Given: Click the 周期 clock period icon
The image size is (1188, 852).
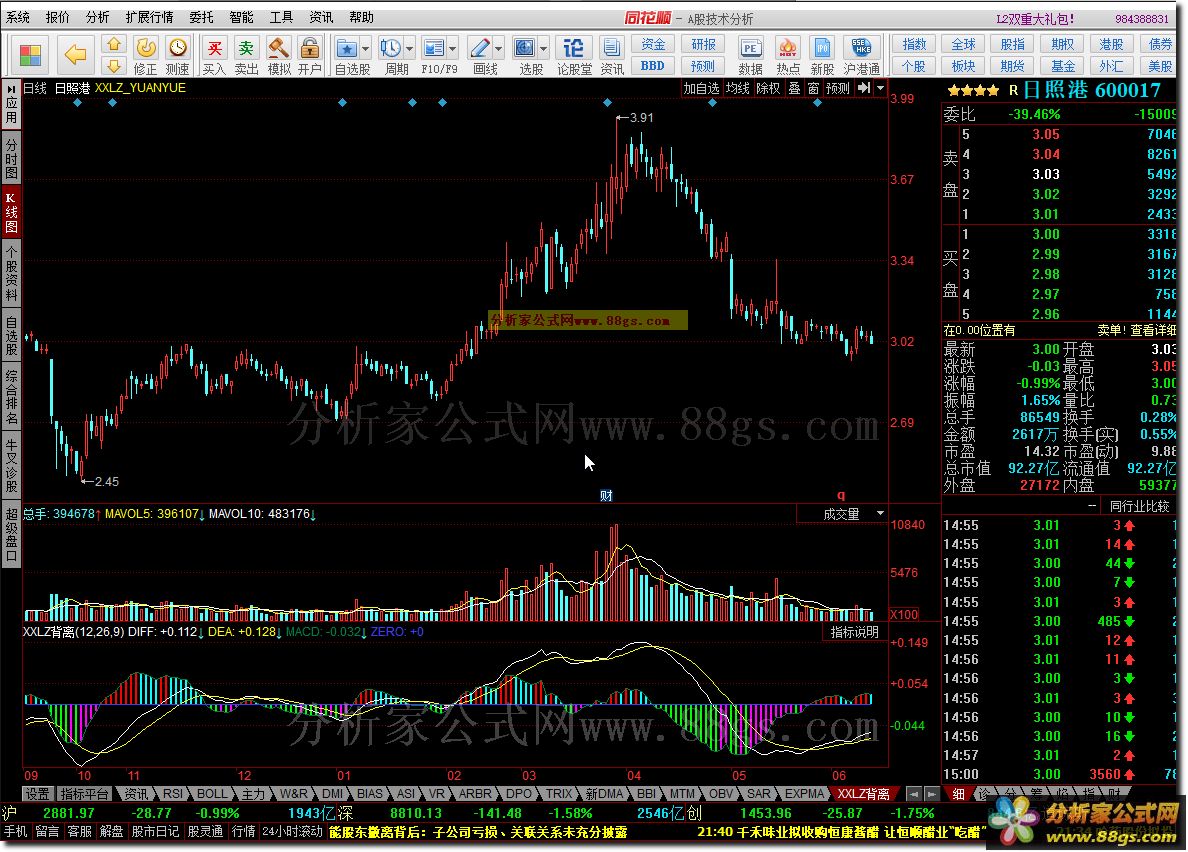Looking at the screenshot, I should [x=390, y=48].
